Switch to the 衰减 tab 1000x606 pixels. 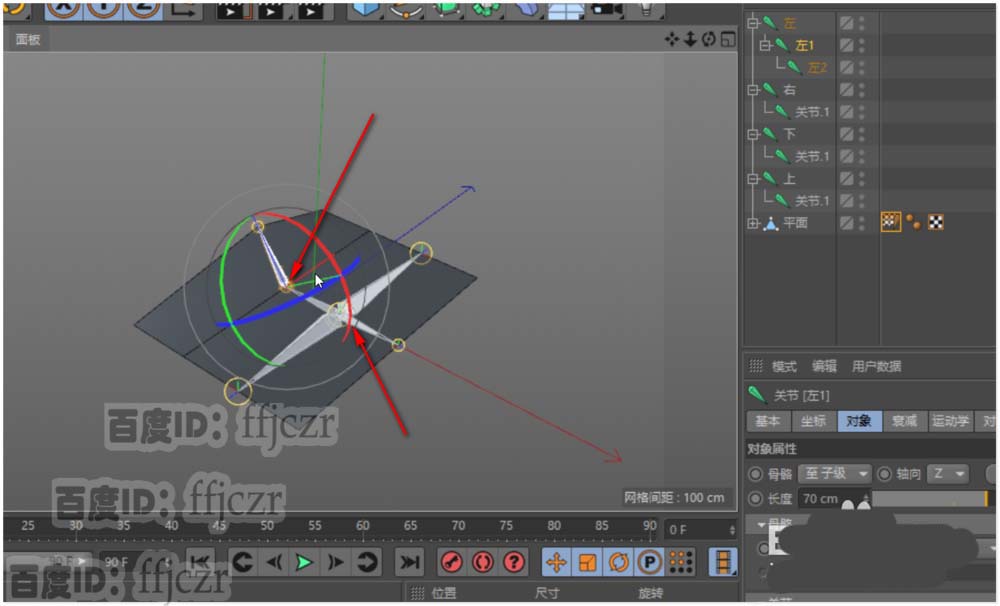click(x=904, y=421)
